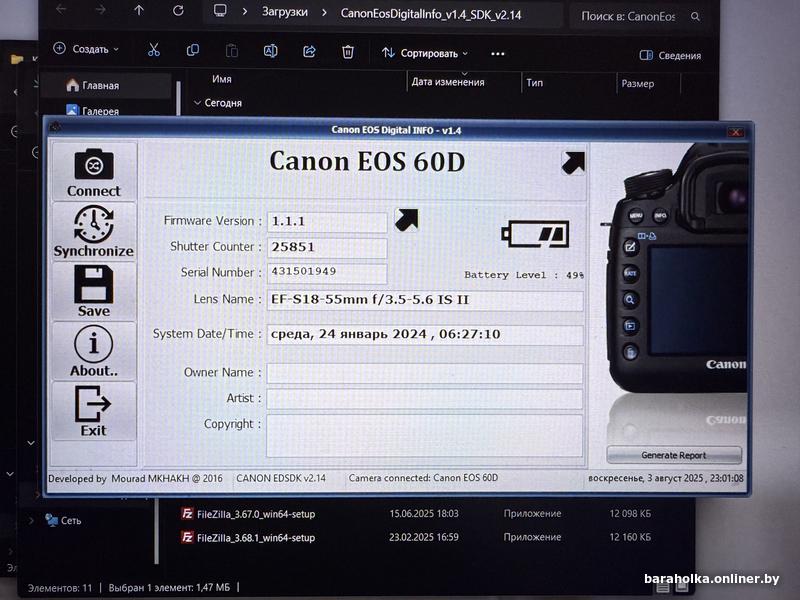The width and height of the screenshot is (800, 600).
Task: Click the CanonEosDigitalInfo_v1.4_SDK_v2.14 breadcrumb
Action: click(431, 14)
